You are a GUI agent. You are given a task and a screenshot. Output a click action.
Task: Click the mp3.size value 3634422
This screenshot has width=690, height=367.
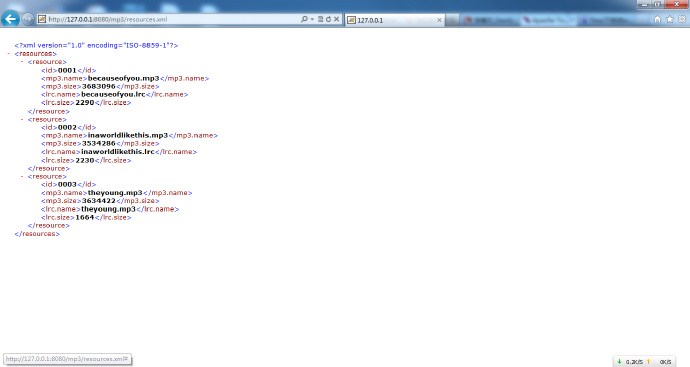[99, 201]
